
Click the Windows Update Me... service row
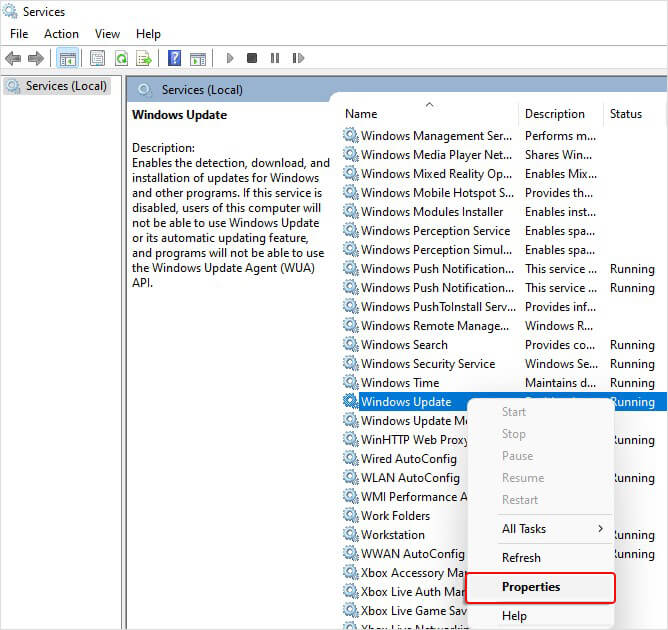pos(414,420)
